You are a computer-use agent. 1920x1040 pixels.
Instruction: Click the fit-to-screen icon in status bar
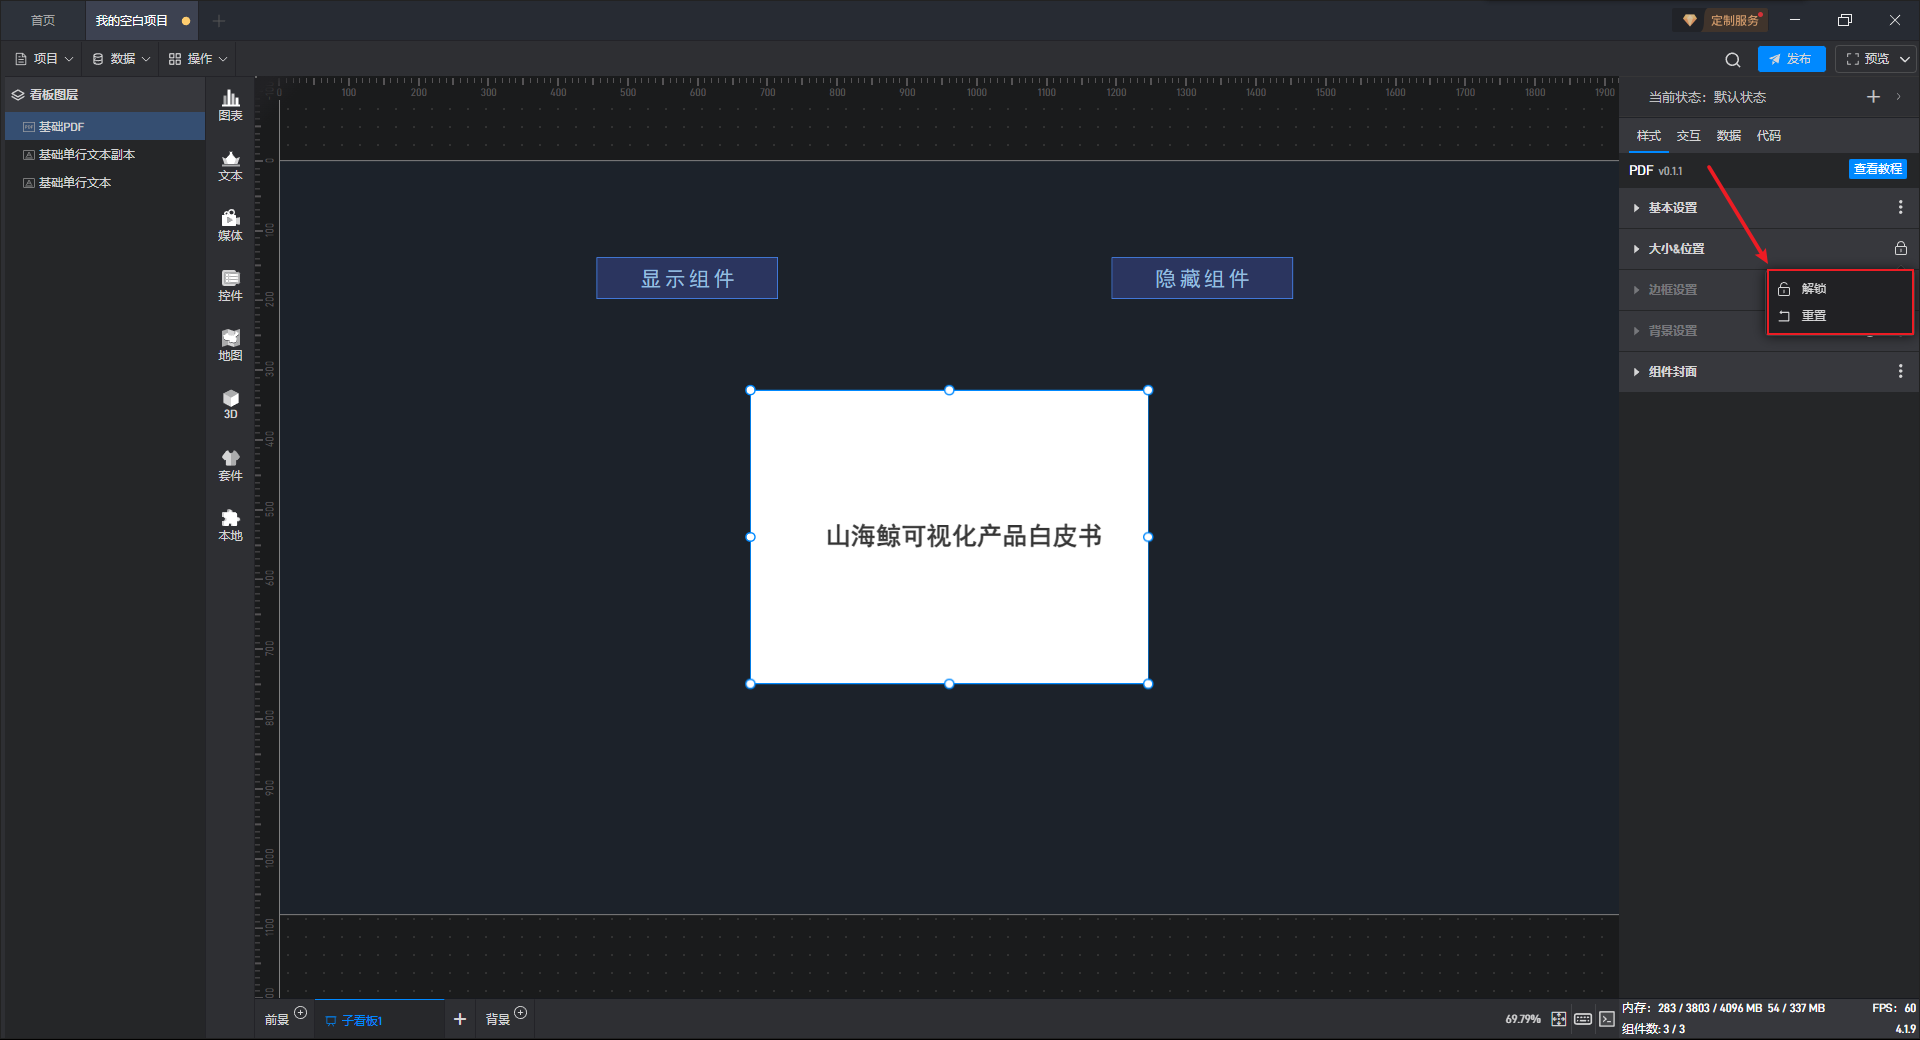coord(1559,1019)
